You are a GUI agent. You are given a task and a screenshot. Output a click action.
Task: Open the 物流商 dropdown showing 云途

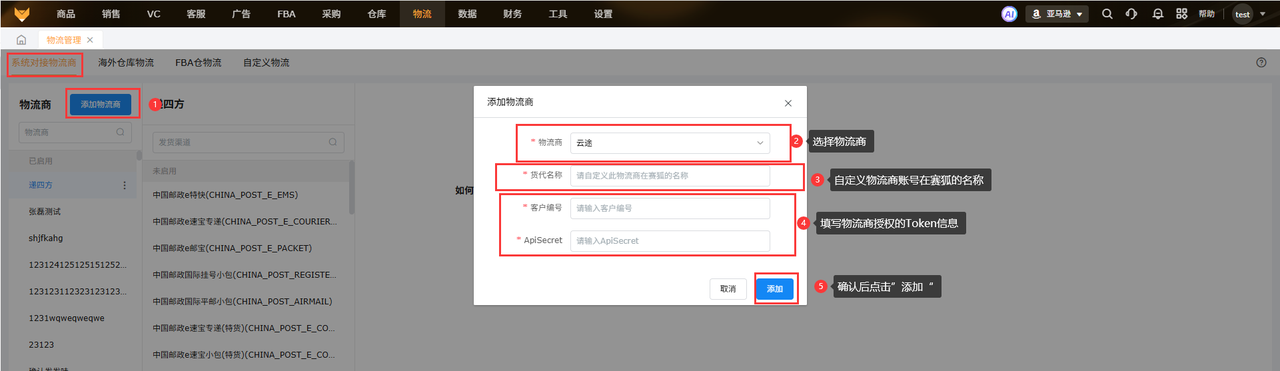[x=670, y=143]
